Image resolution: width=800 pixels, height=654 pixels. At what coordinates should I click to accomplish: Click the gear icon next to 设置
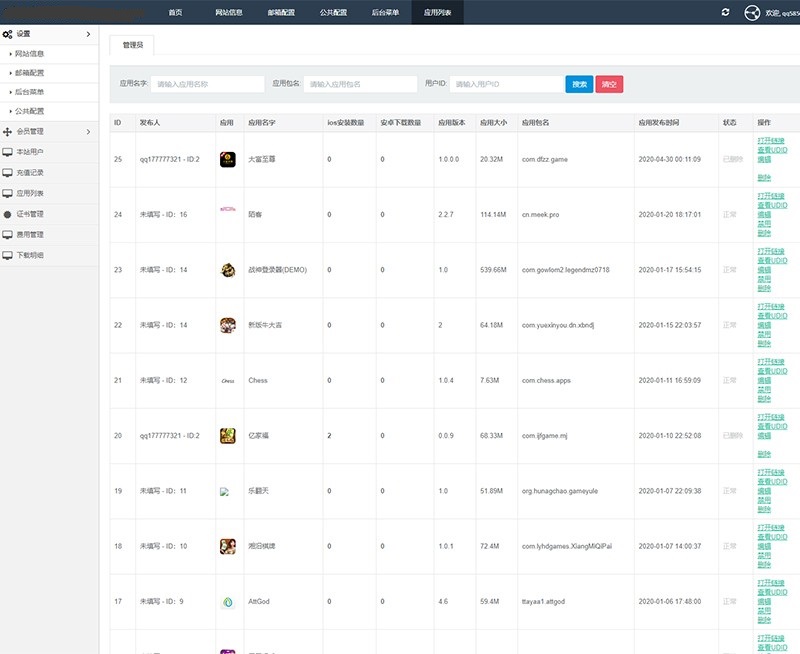8,34
